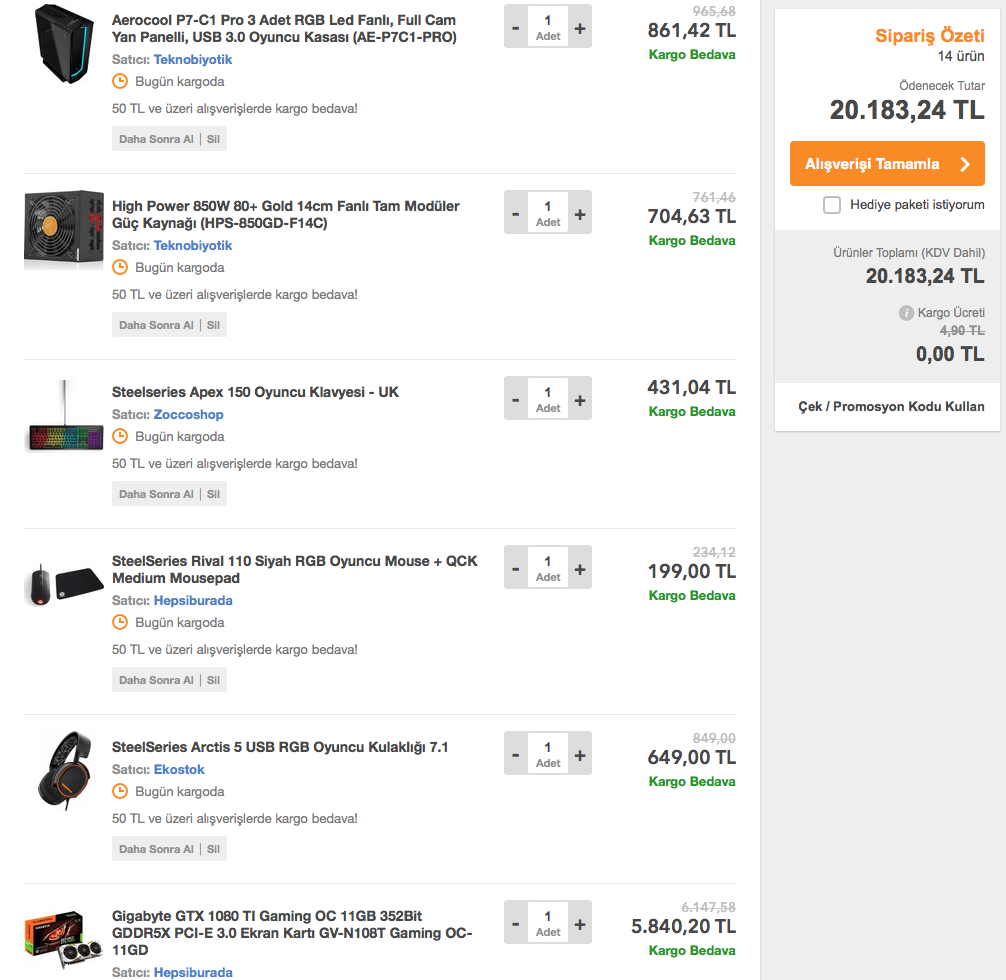The height and width of the screenshot is (980, 1006).
Task: Open seller link 'Ekostok'
Action: point(179,769)
